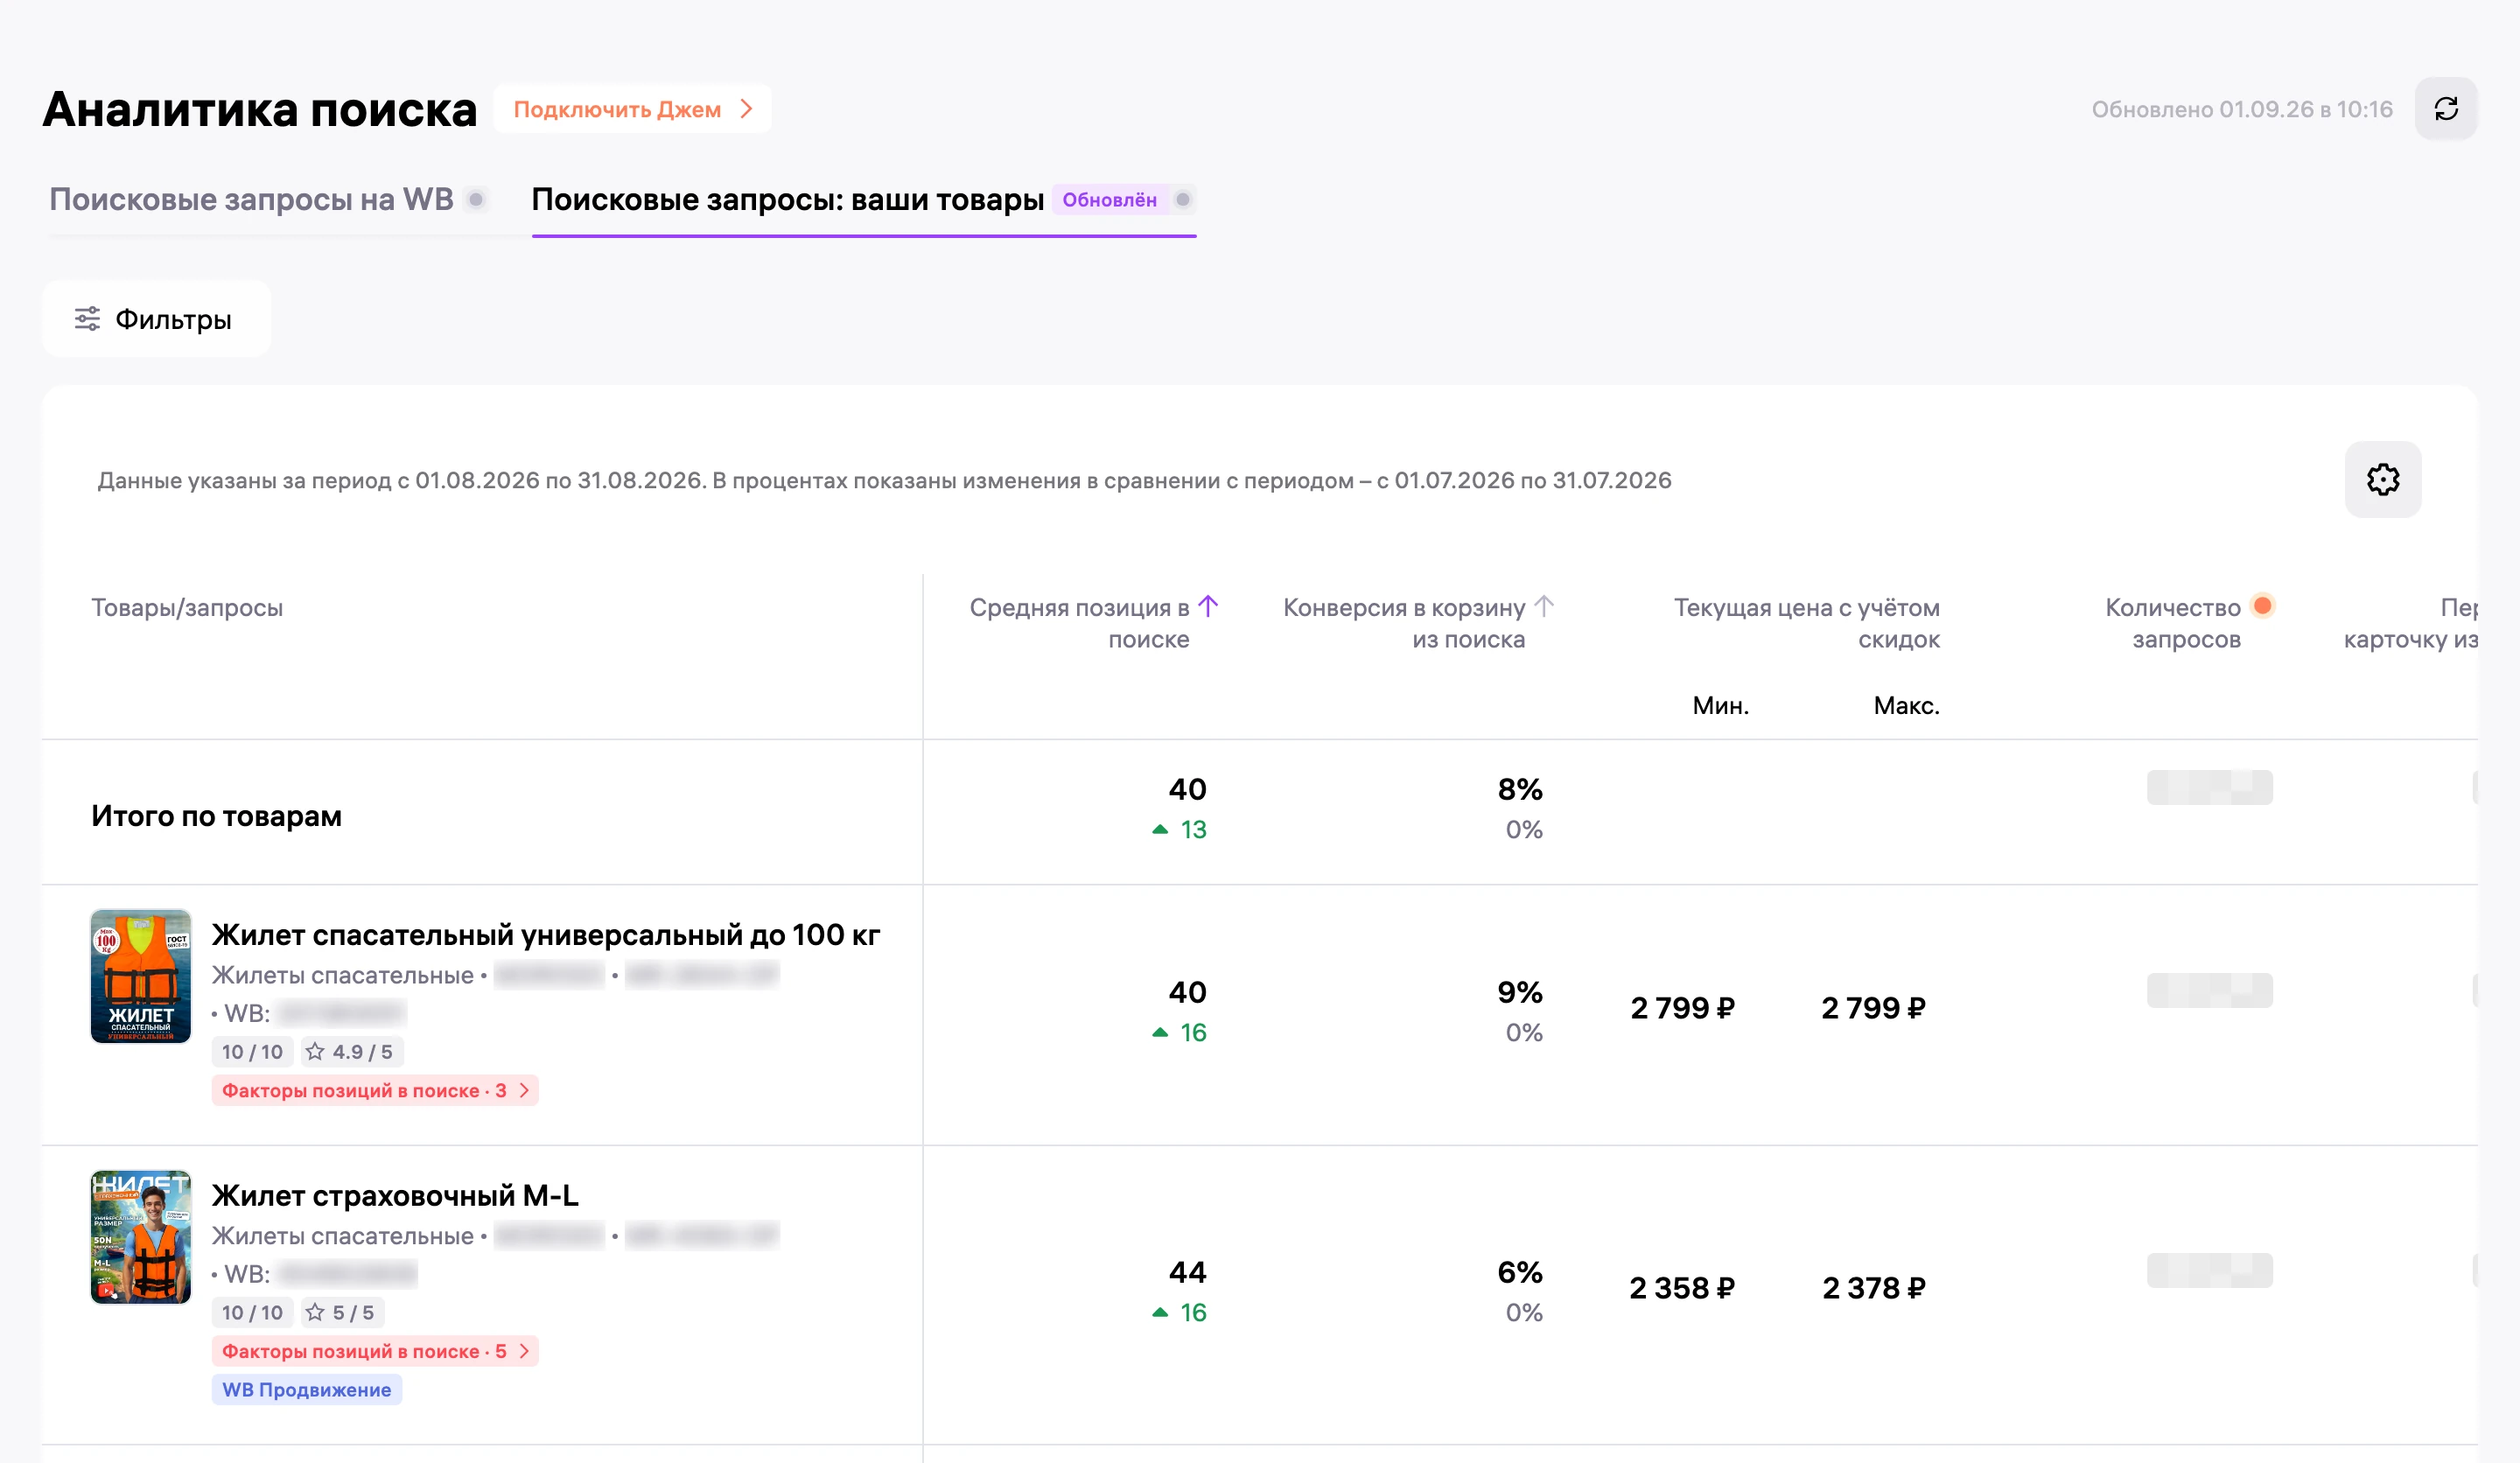Click the 5 / 5 star rating badge
This screenshot has width=2520, height=1463.
(342, 1312)
